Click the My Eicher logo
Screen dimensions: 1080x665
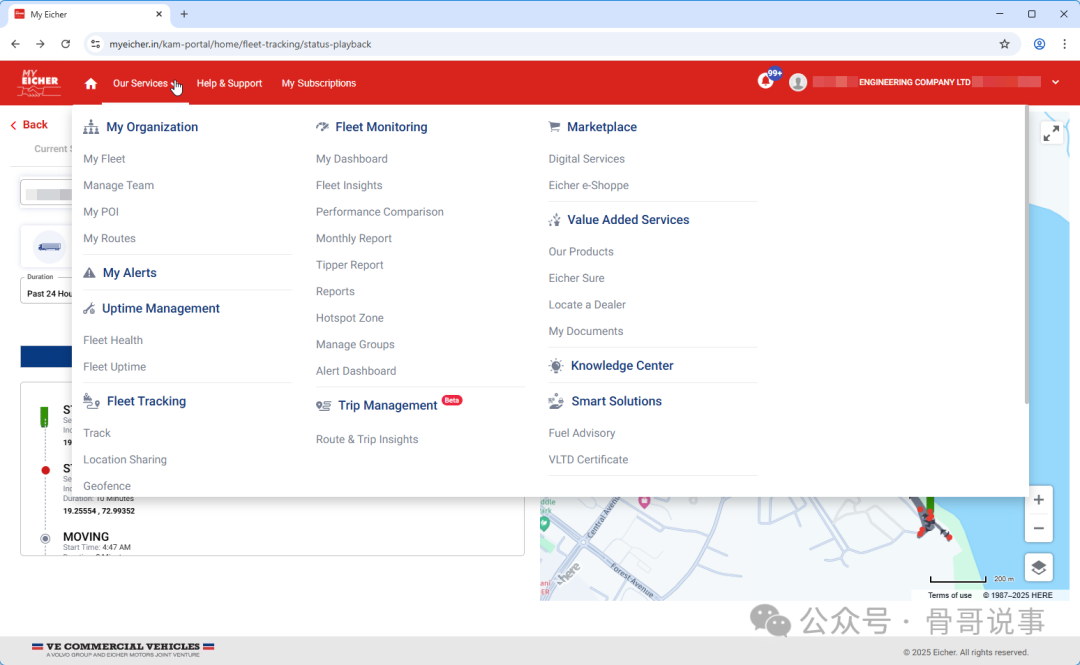click(40, 82)
